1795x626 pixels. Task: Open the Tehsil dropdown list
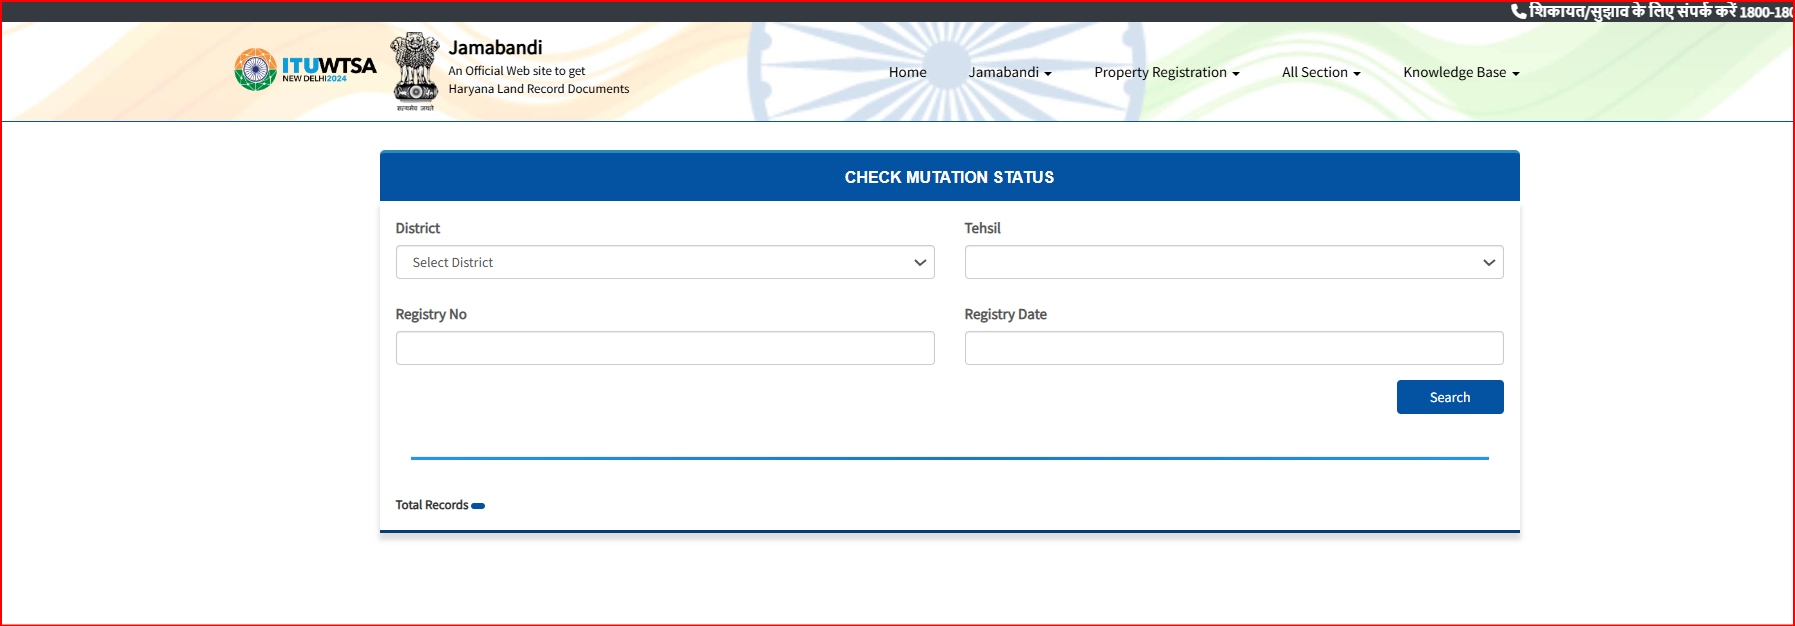(1233, 262)
